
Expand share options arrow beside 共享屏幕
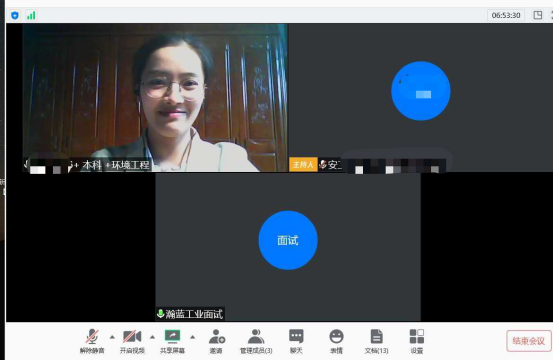193,337
